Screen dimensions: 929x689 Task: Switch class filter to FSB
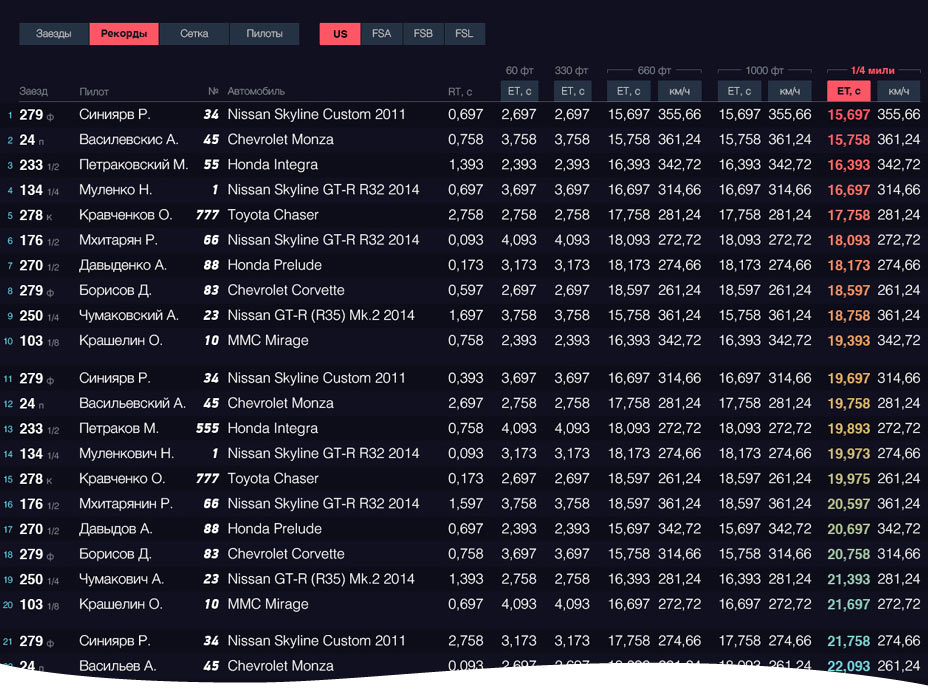tap(423, 34)
